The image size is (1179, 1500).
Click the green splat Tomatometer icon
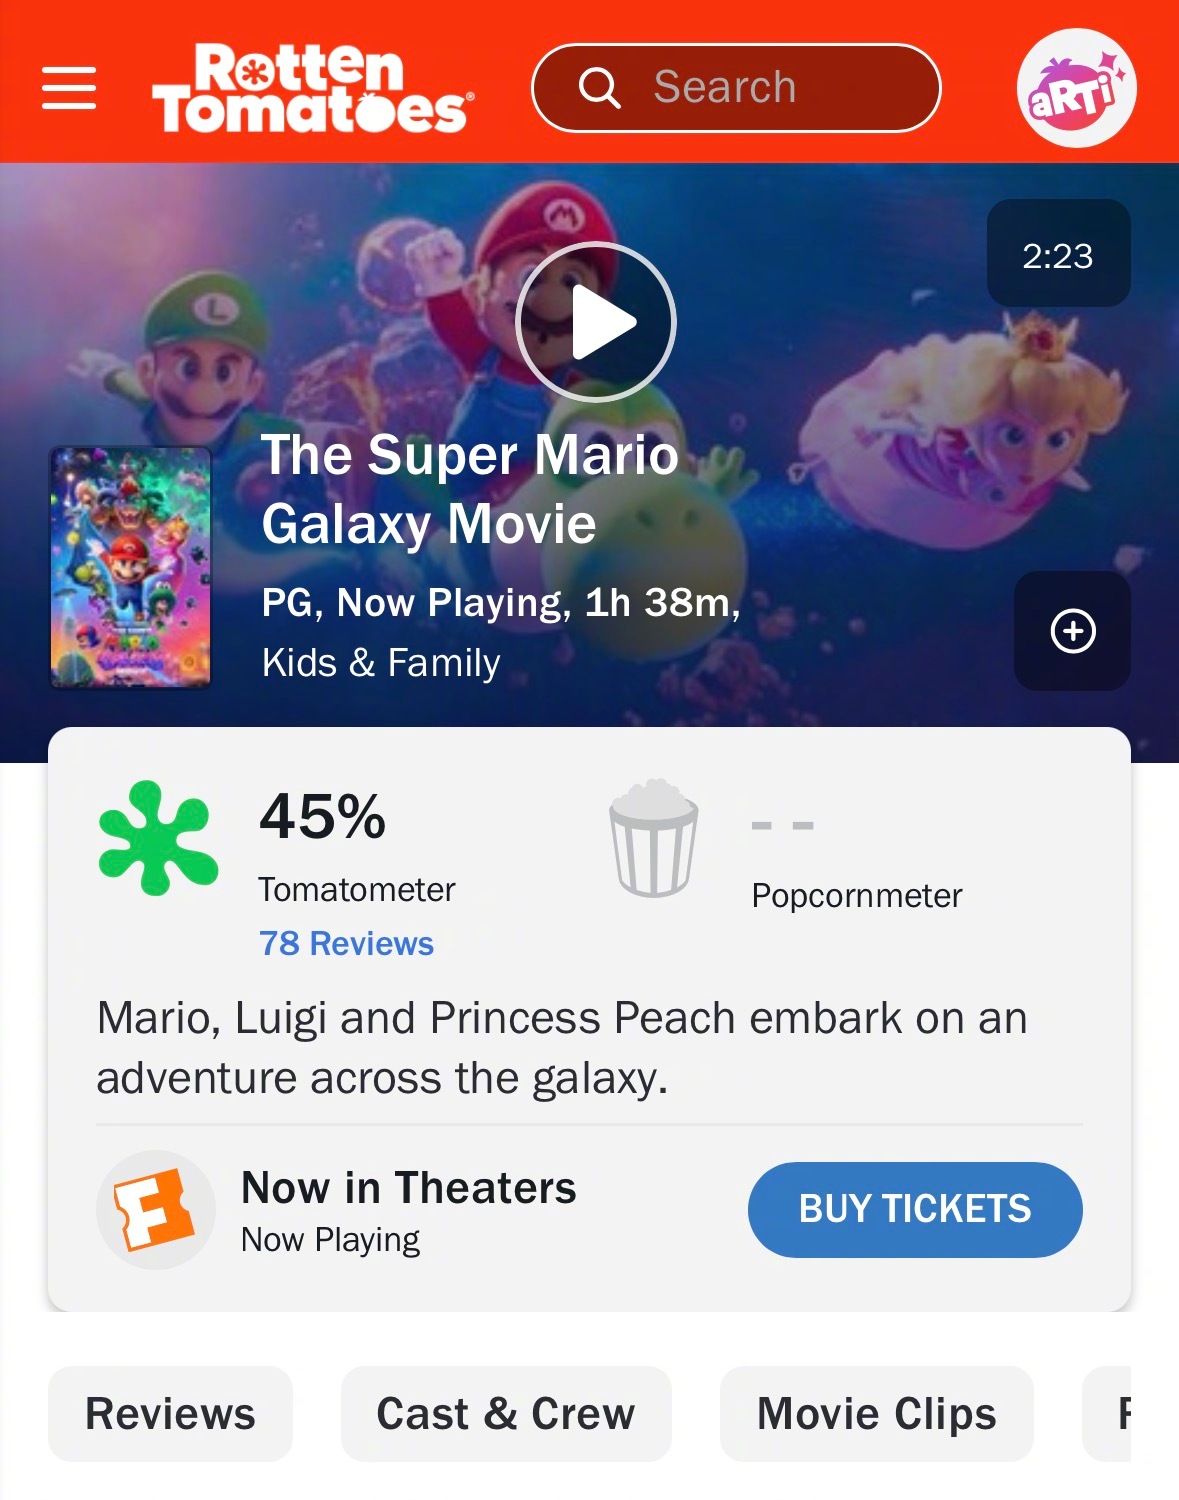[158, 838]
